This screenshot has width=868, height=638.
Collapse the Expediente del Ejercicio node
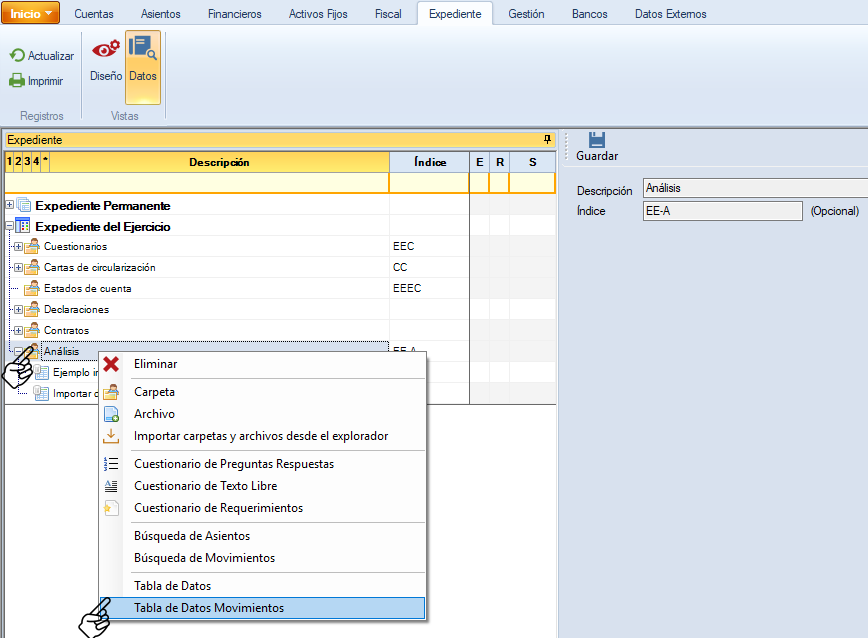10,226
